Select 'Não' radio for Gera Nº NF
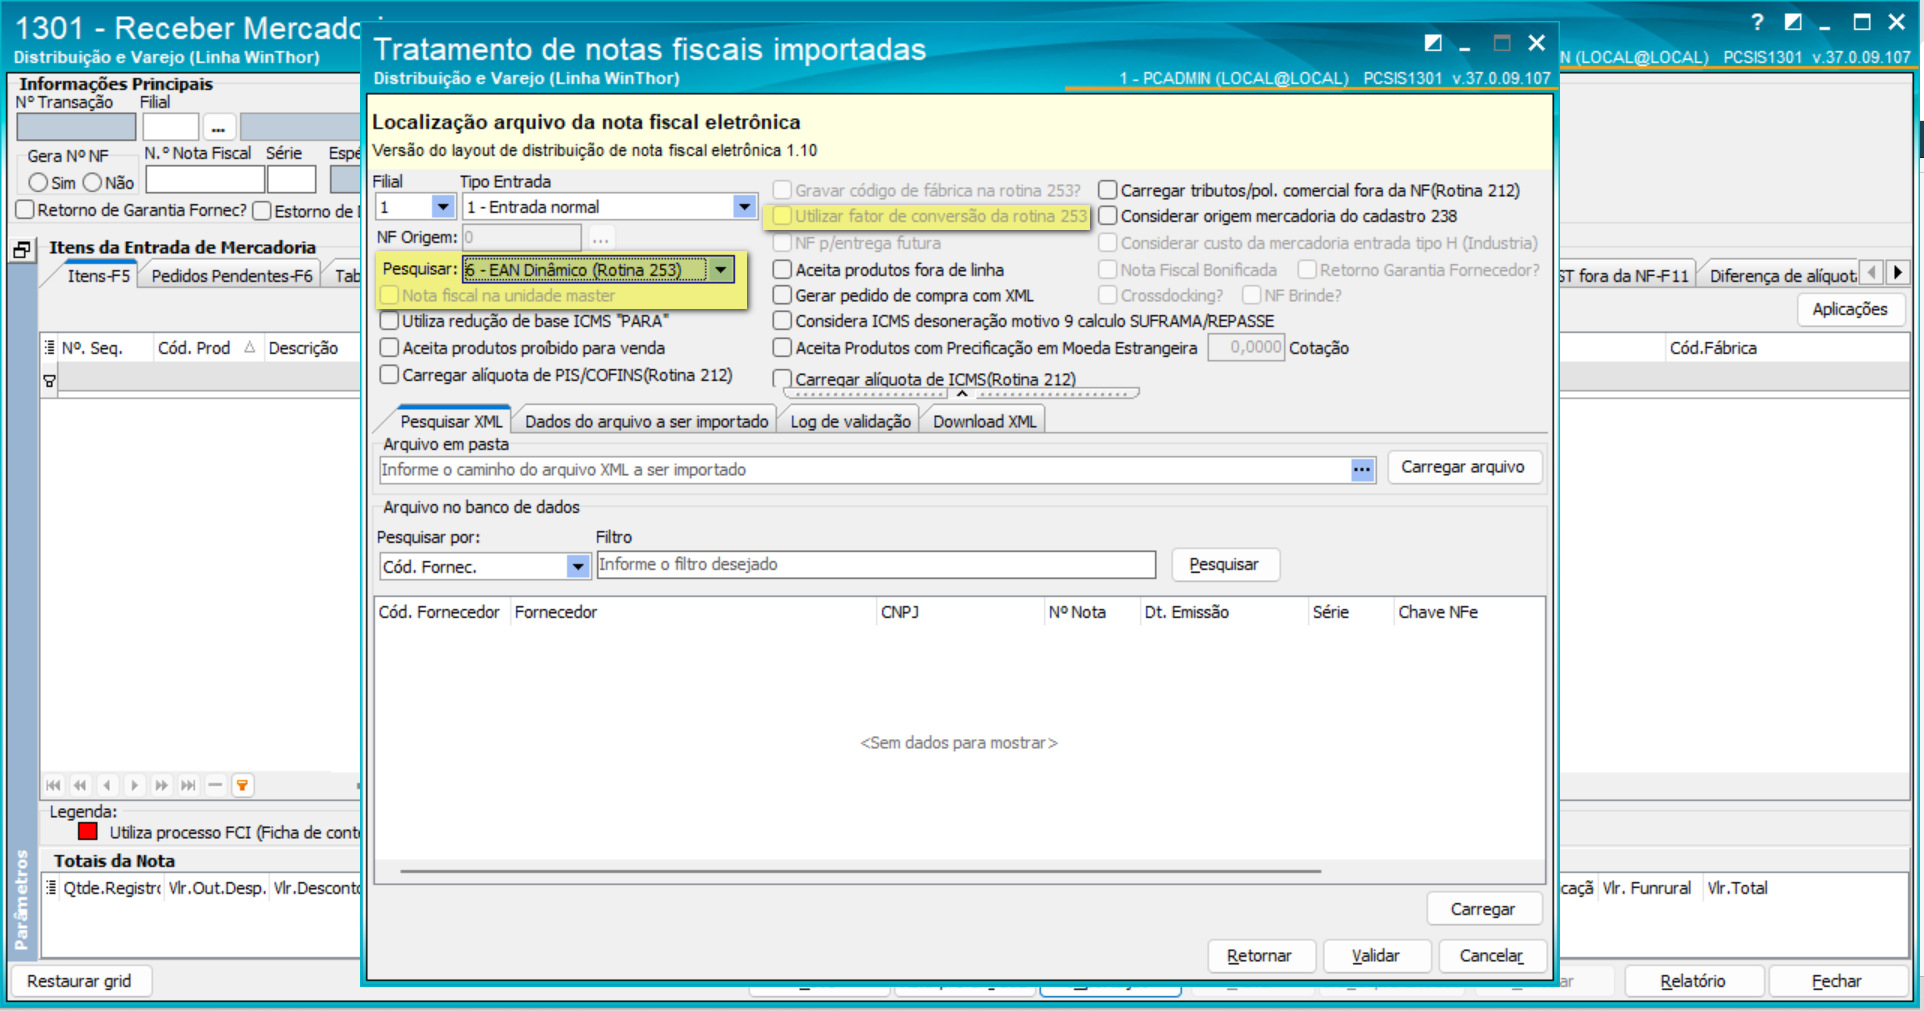The height and width of the screenshot is (1011, 1924). 93,183
